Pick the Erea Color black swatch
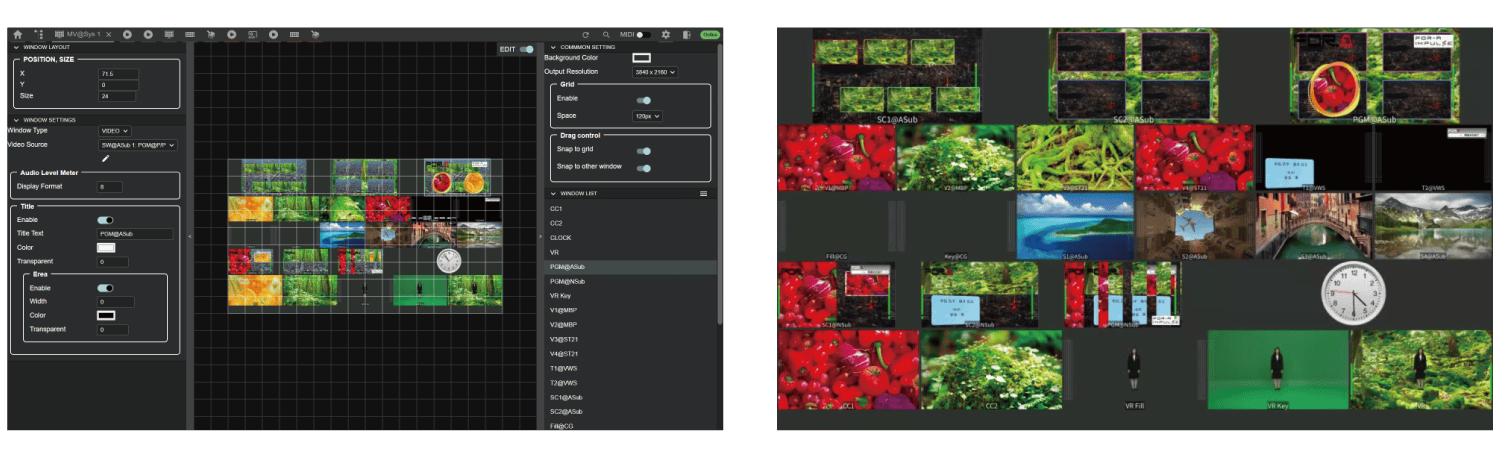The height and width of the screenshot is (457, 1500). [x=106, y=315]
